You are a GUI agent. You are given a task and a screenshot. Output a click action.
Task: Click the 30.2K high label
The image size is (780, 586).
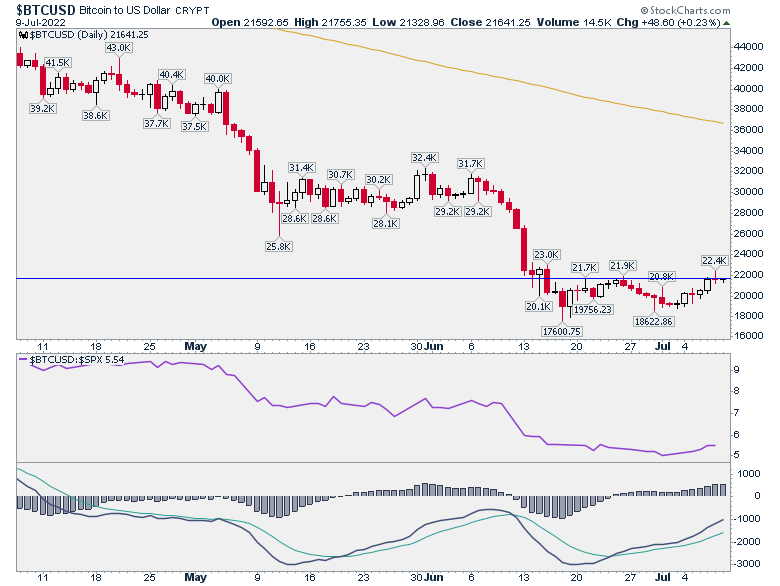(x=379, y=180)
